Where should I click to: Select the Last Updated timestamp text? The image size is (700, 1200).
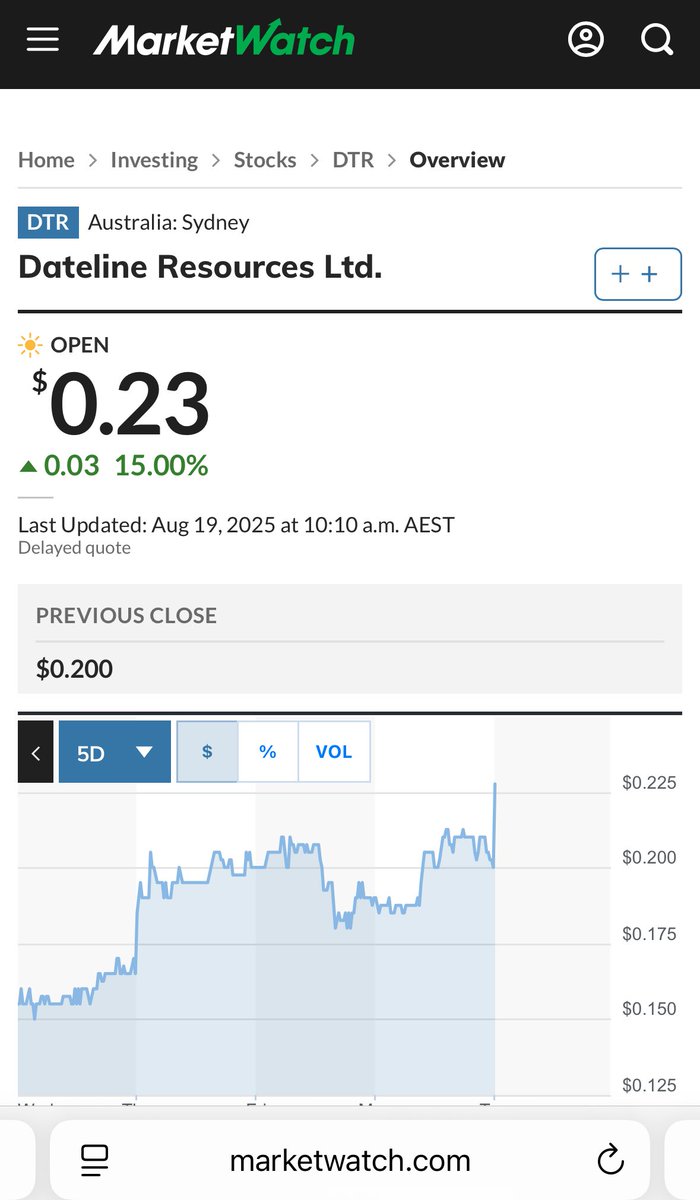tap(236, 524)
